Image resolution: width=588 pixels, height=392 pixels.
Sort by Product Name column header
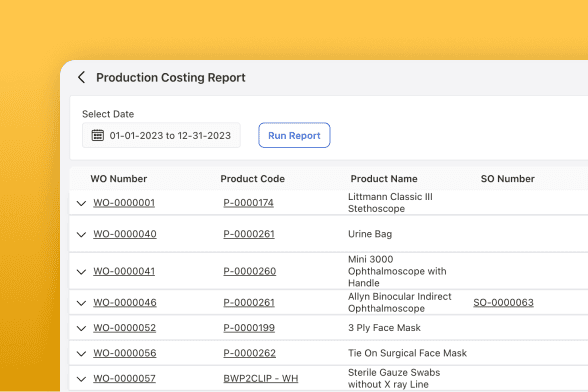(x=384, y=179)
